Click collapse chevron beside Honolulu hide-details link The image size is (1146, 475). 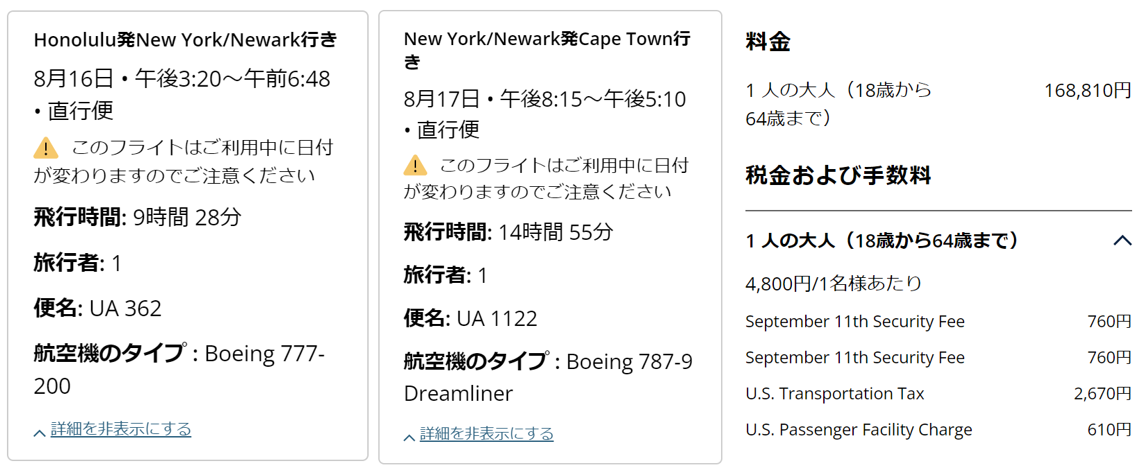point(40,433)
